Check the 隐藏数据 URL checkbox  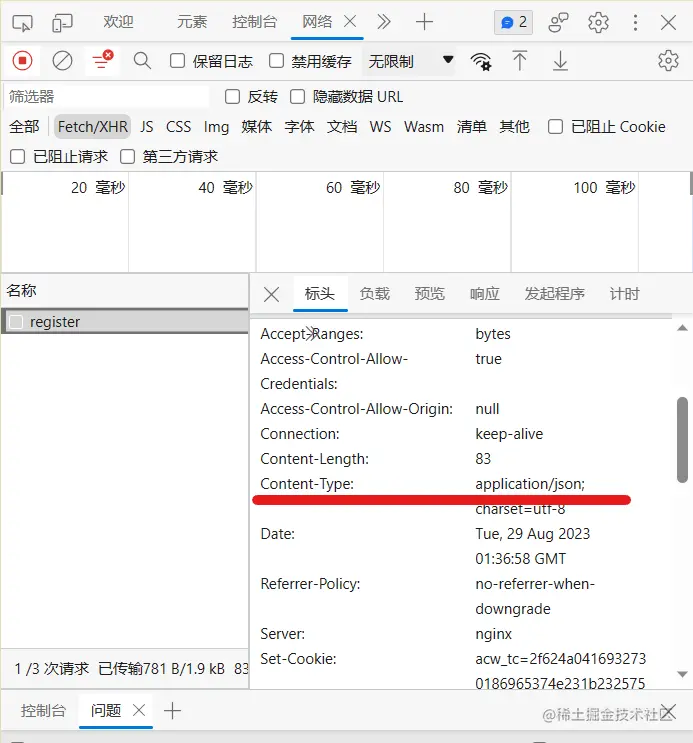pos(297,97)
